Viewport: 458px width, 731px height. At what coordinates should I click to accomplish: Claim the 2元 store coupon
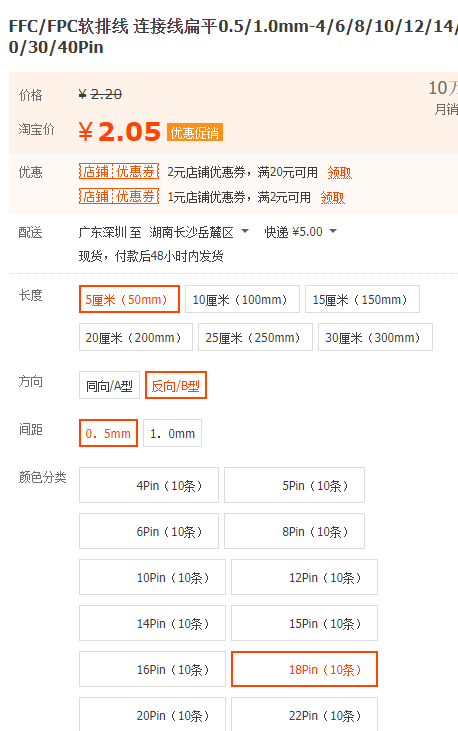[339, 172]
